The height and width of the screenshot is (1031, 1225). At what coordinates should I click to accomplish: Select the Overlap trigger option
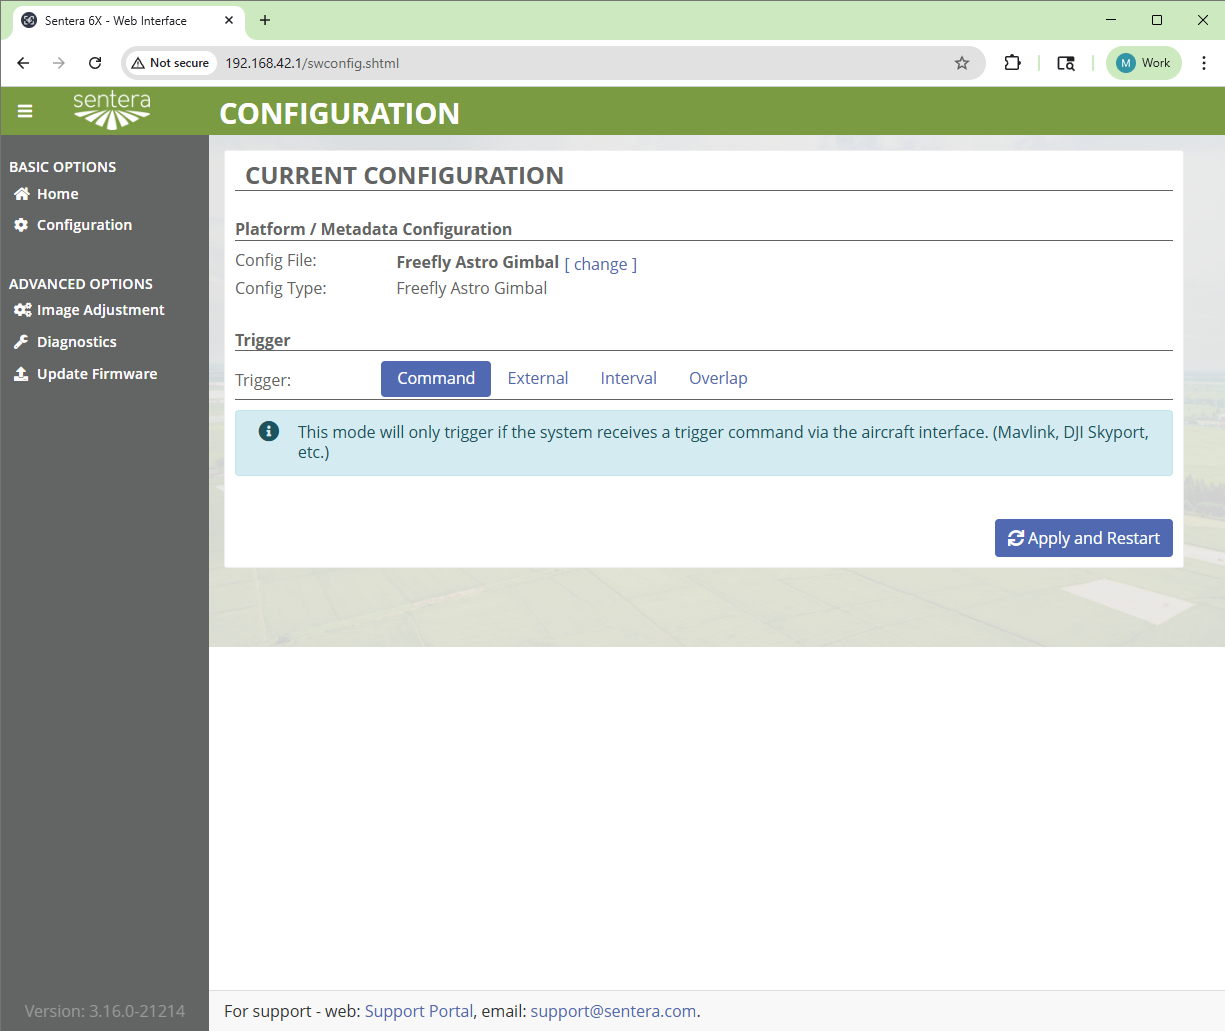pyautogui.click(x=718, y=379)
